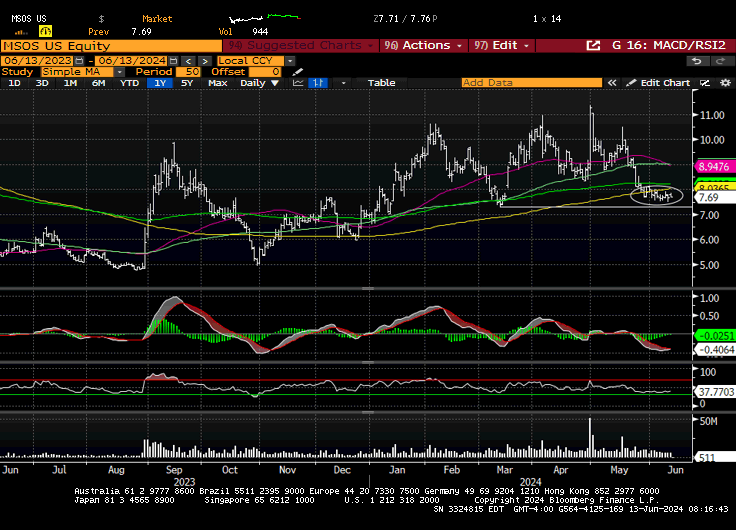Click the 11.00 price axis label
The height and width of the screenshot is (530, 736).
712,115
